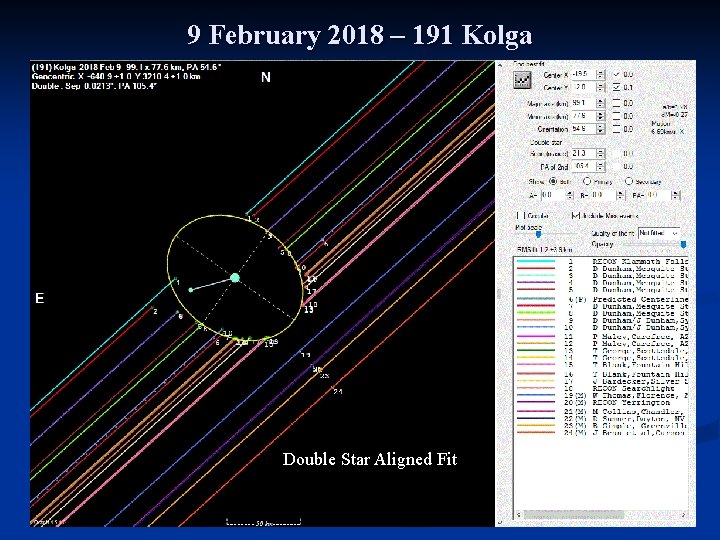
Task: Click the PA- field stepper arrows
Action: click(x=675, y=195)
